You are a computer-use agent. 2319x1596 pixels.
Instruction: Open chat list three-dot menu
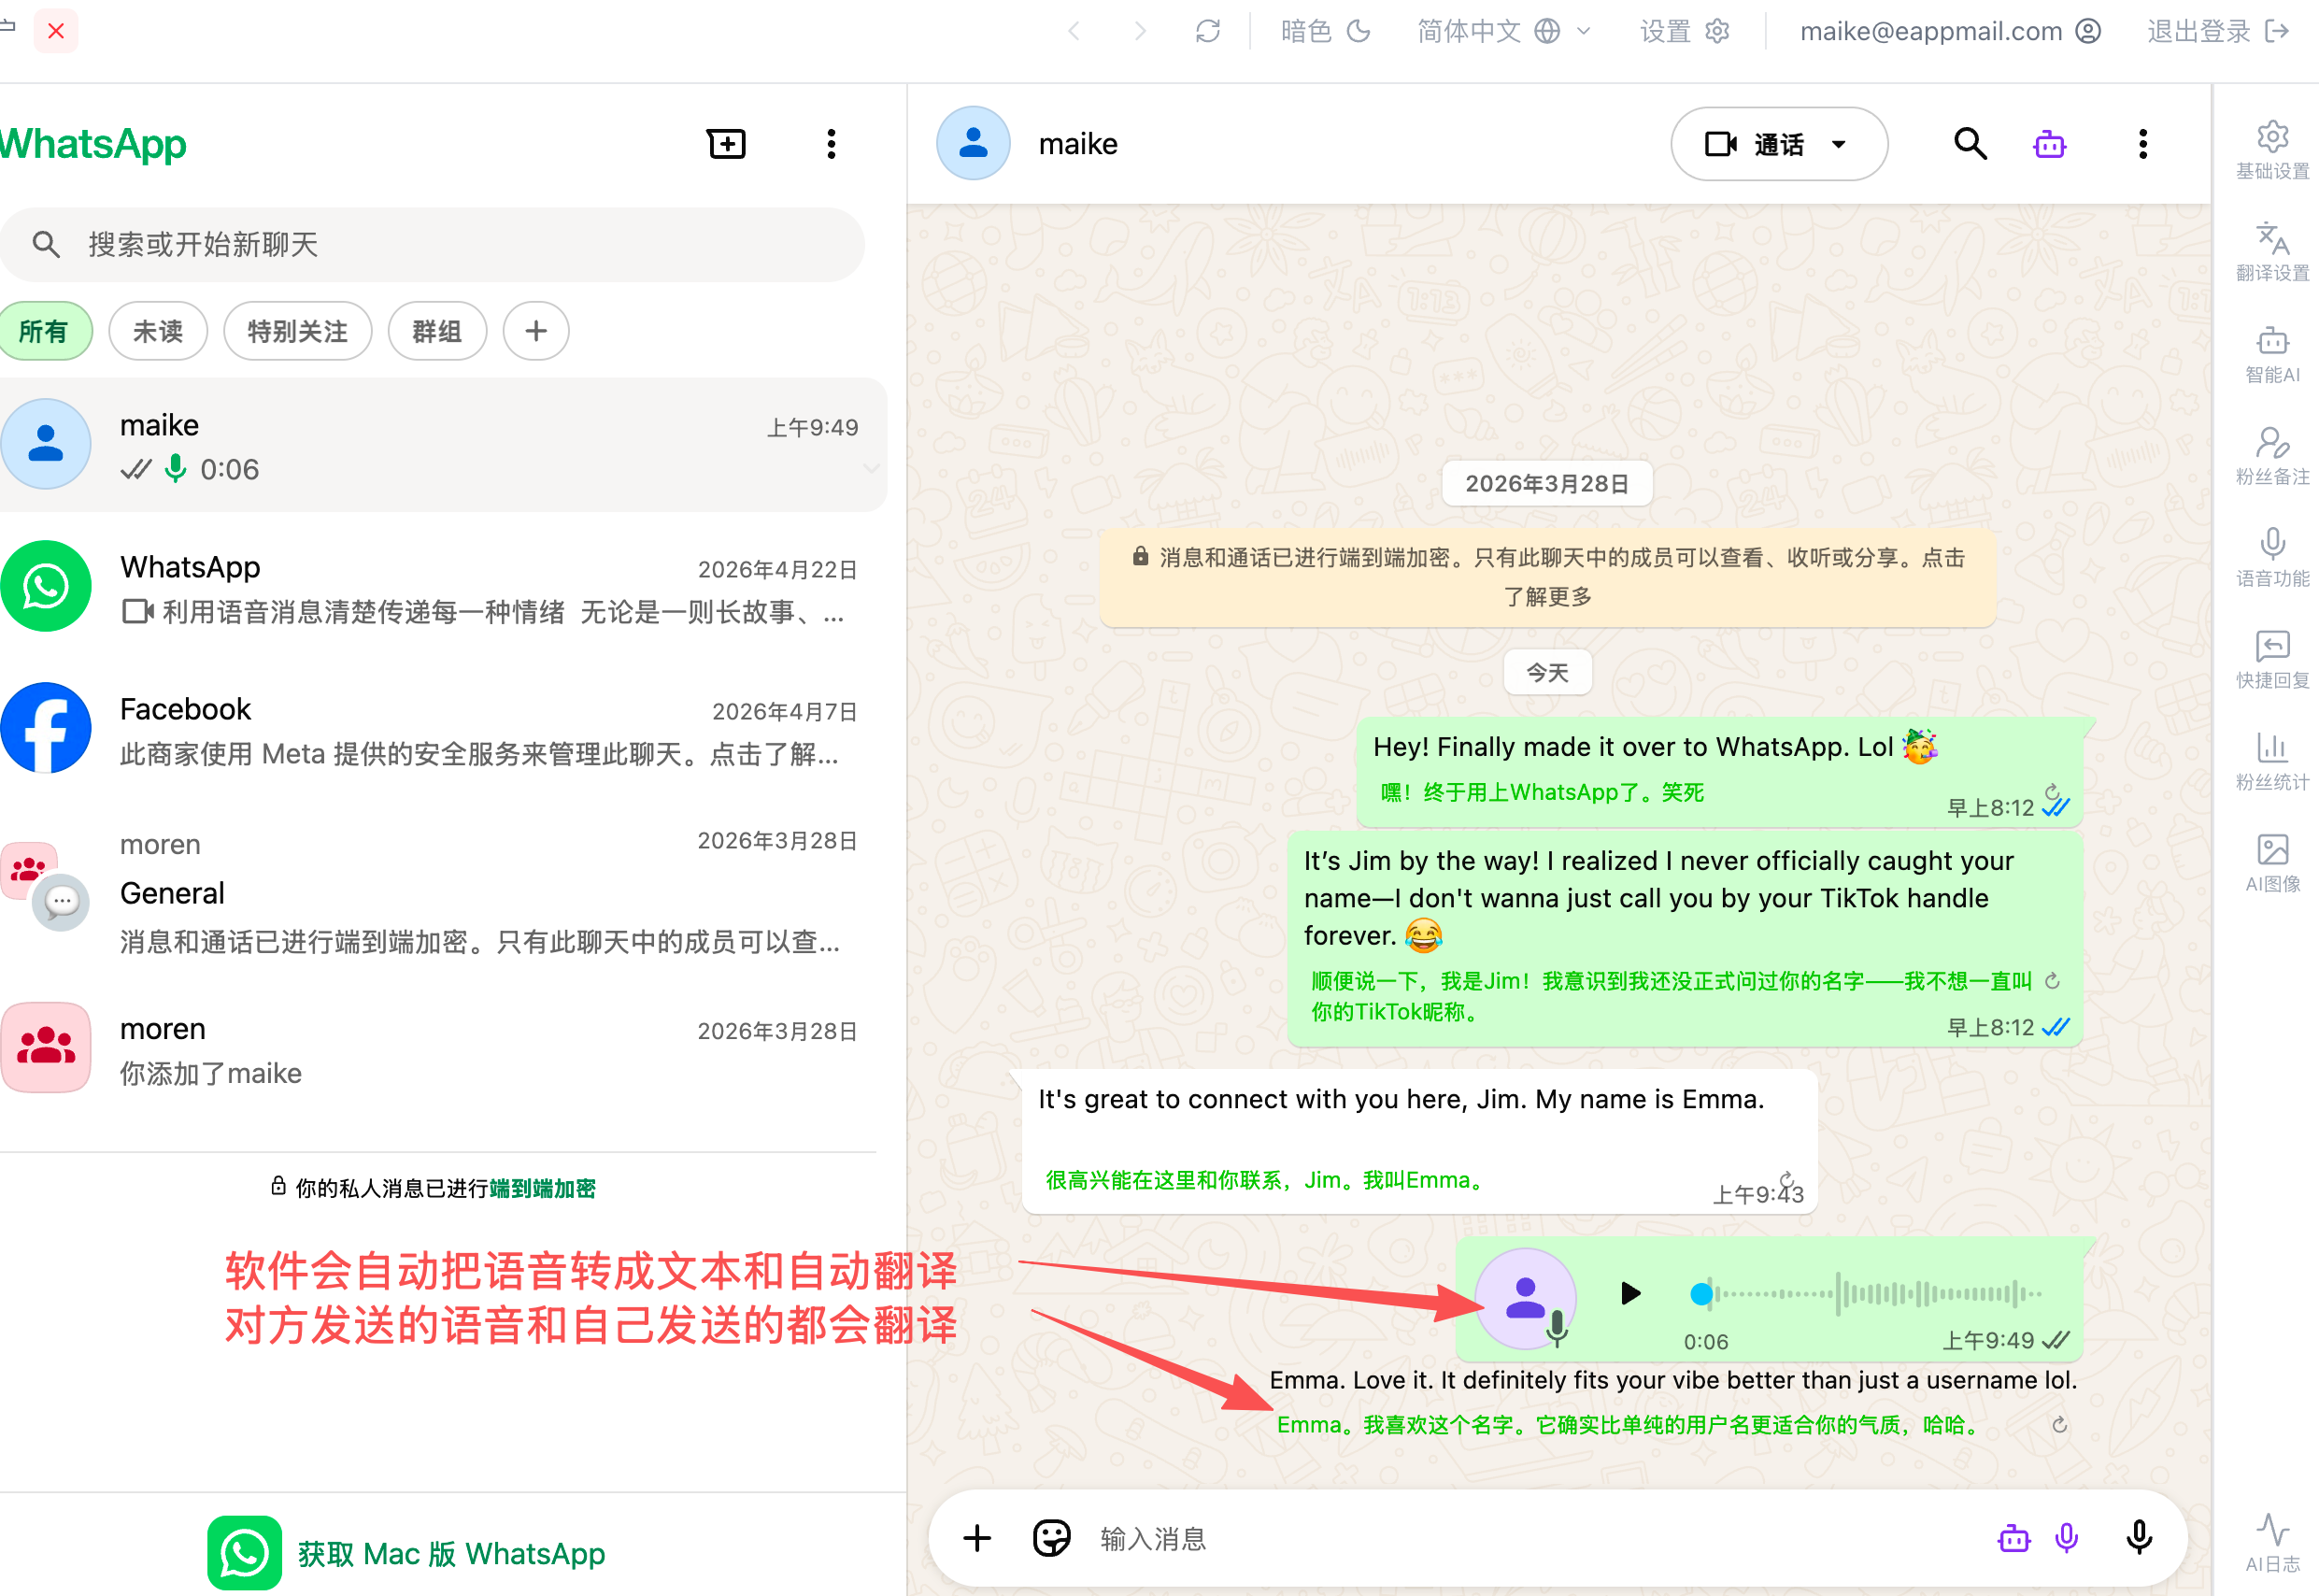coord(831,144)
